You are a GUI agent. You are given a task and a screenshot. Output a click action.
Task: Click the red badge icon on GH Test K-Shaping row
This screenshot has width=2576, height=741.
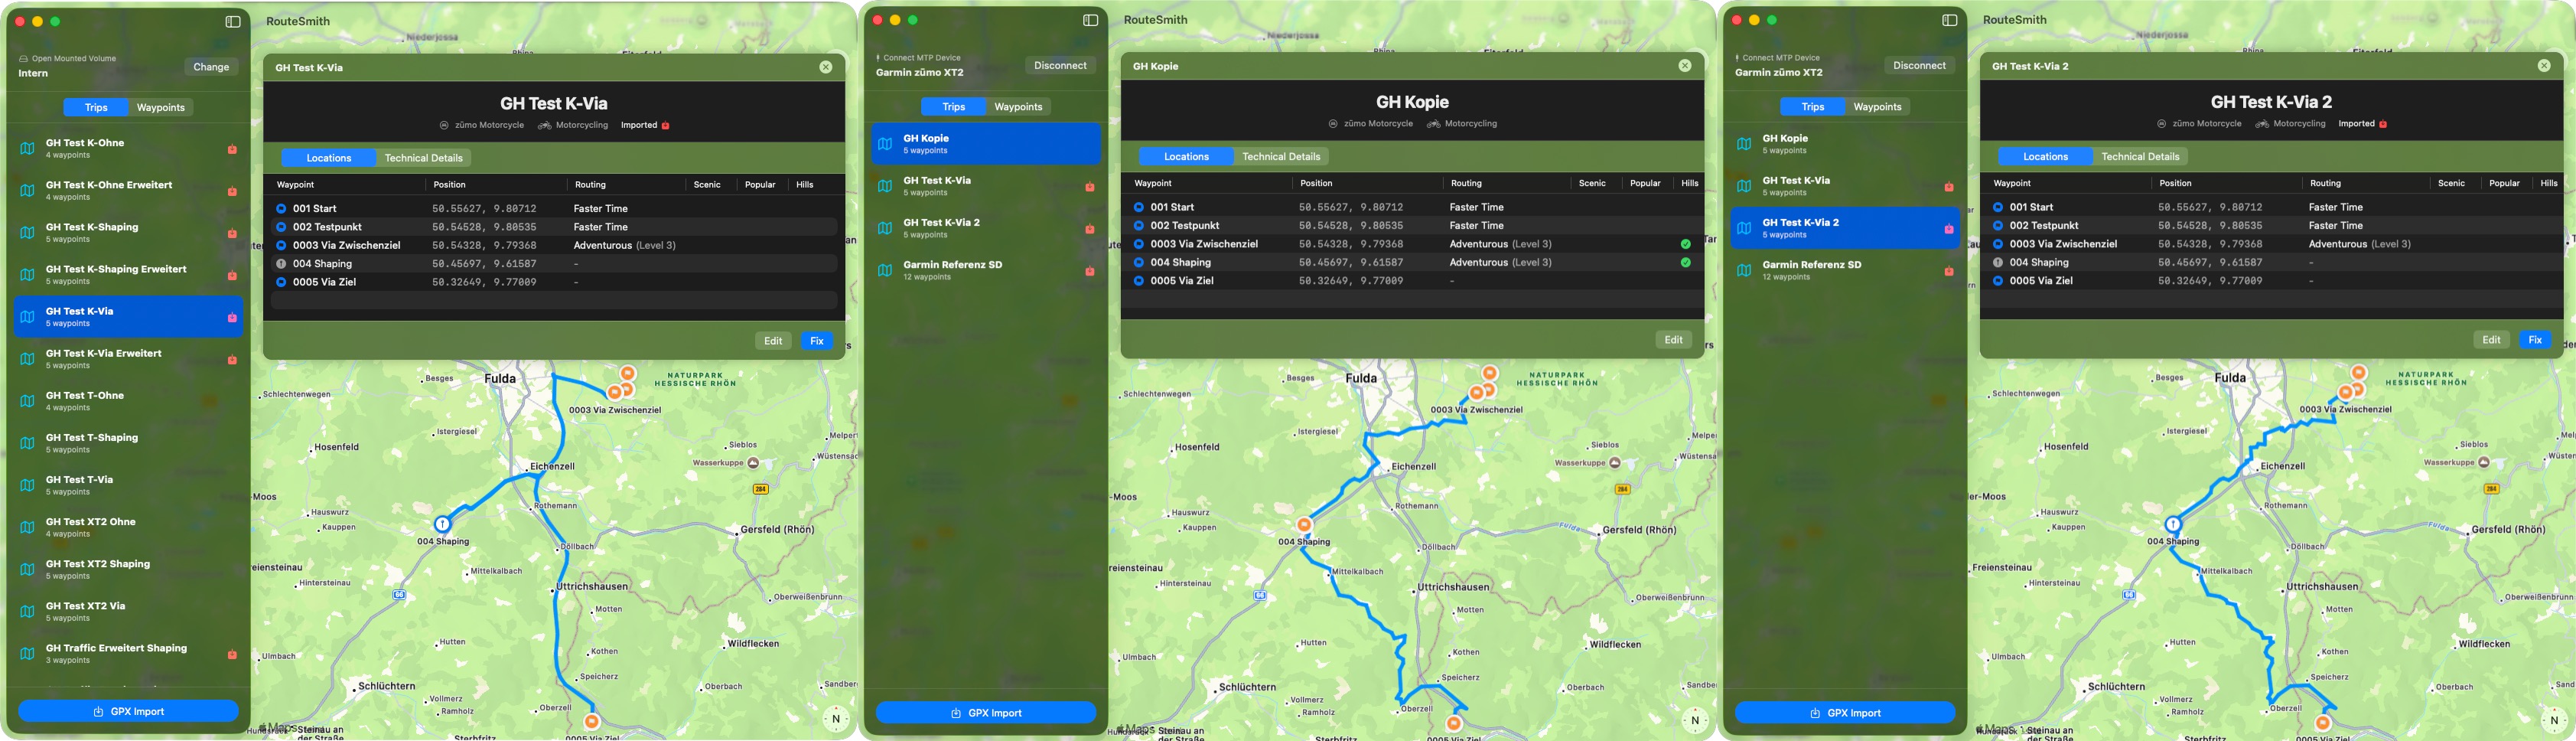click(x=232, y=233)
